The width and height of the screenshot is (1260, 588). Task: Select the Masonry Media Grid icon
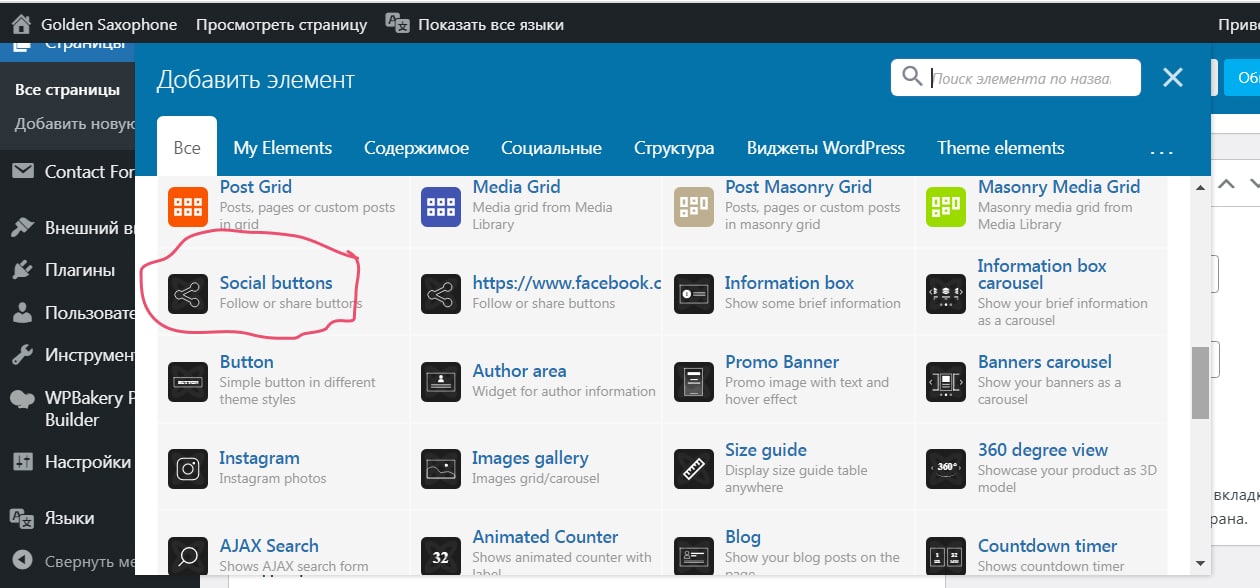coord(946,206)
